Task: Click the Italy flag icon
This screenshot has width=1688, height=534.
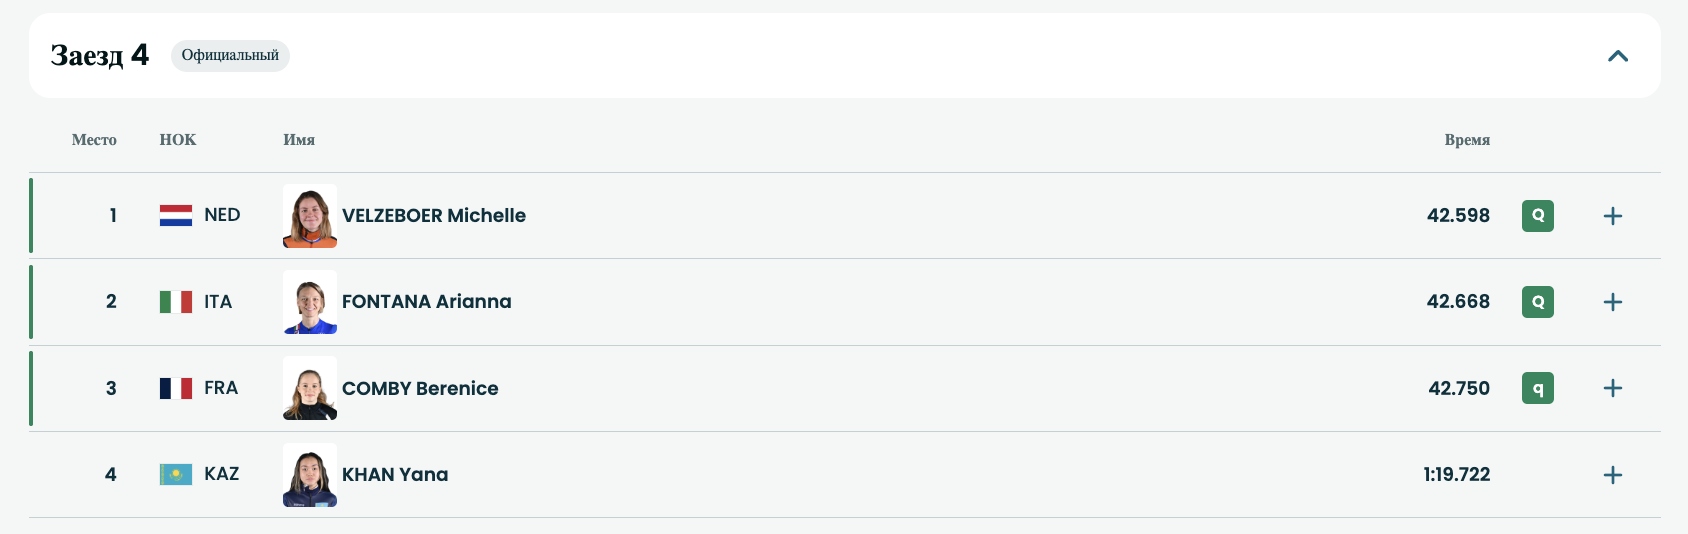Action: 176,302
